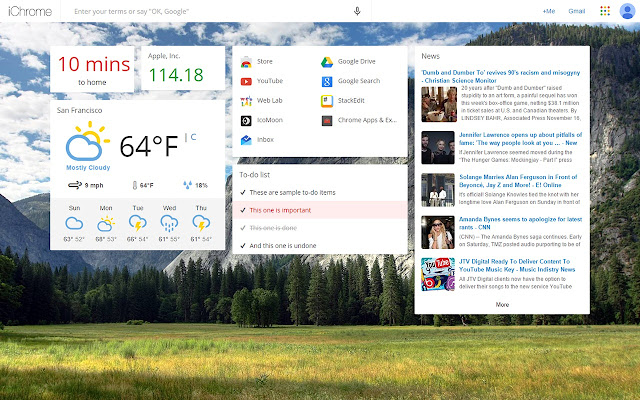Launch the StackEdit app icon
640x400 pixels.
(x=327, y=101)
